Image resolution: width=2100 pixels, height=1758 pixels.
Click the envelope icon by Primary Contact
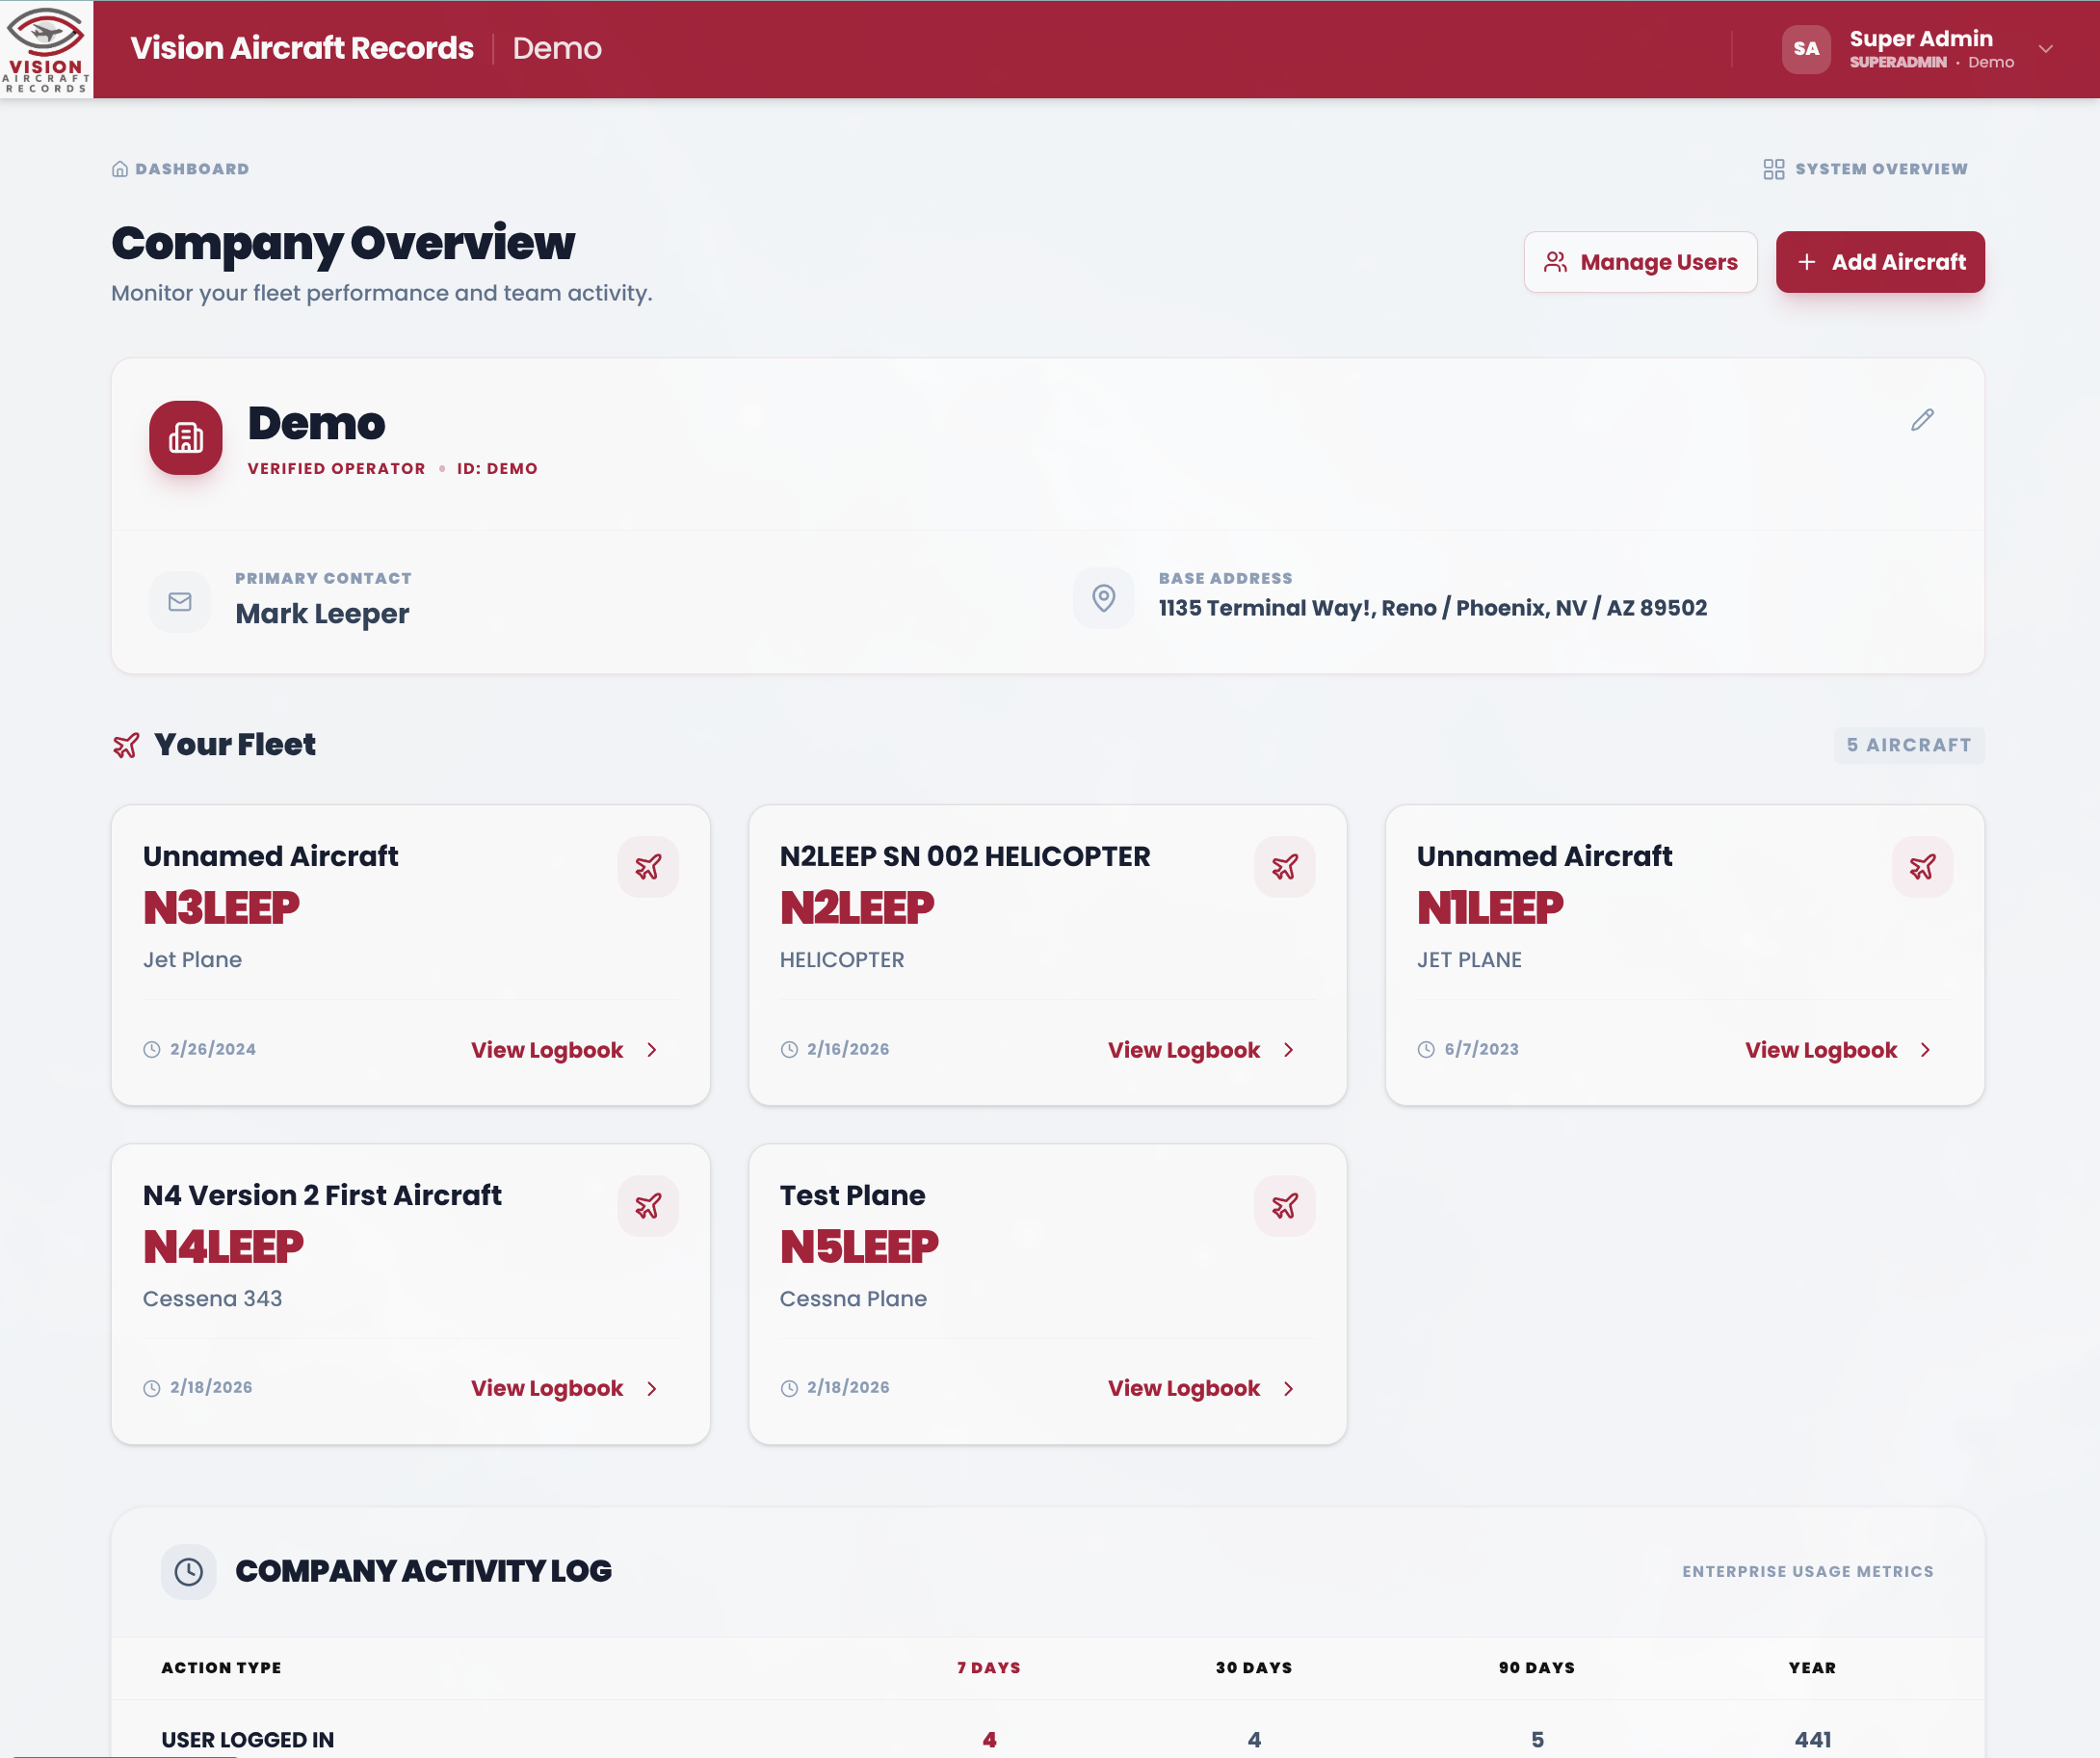pos(180,601)
